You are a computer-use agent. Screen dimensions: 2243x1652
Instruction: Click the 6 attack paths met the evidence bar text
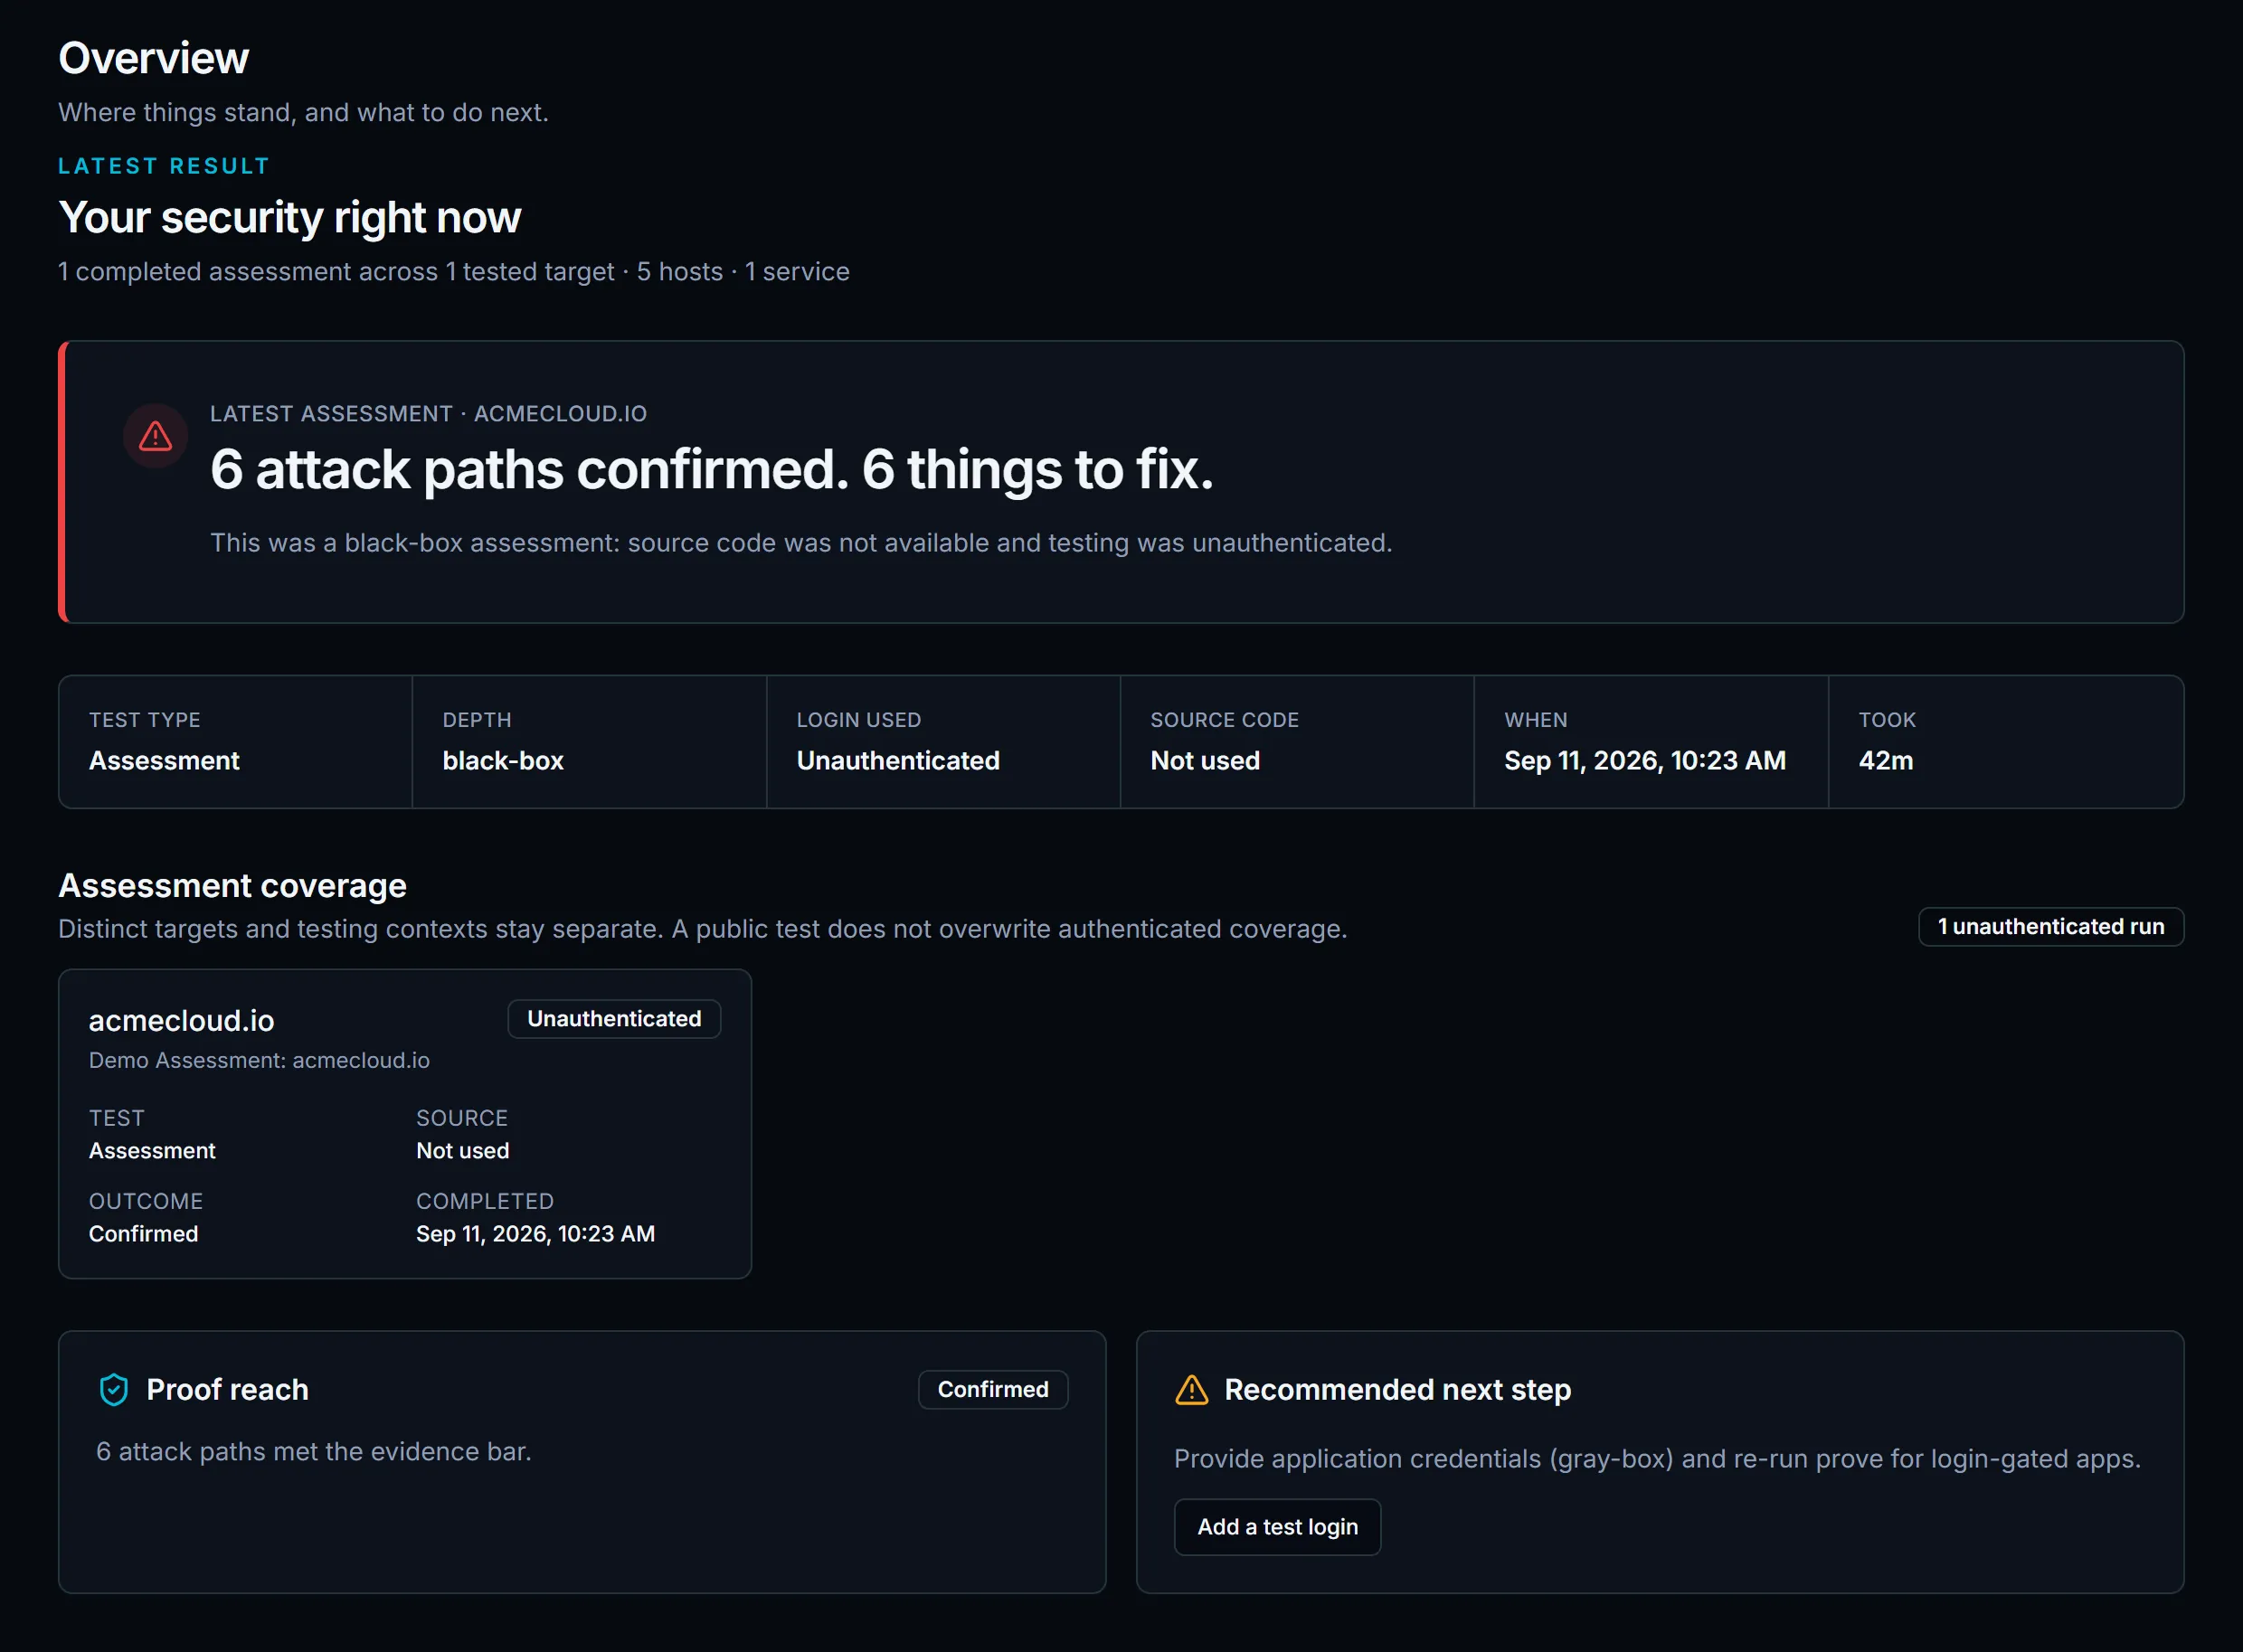[x=313, y=1451]
